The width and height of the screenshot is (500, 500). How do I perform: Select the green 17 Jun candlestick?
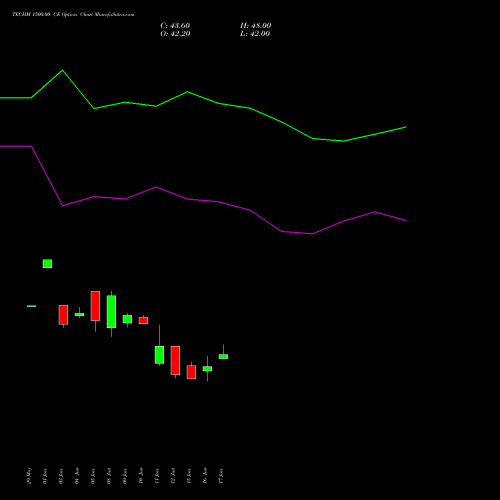(223, 356)
